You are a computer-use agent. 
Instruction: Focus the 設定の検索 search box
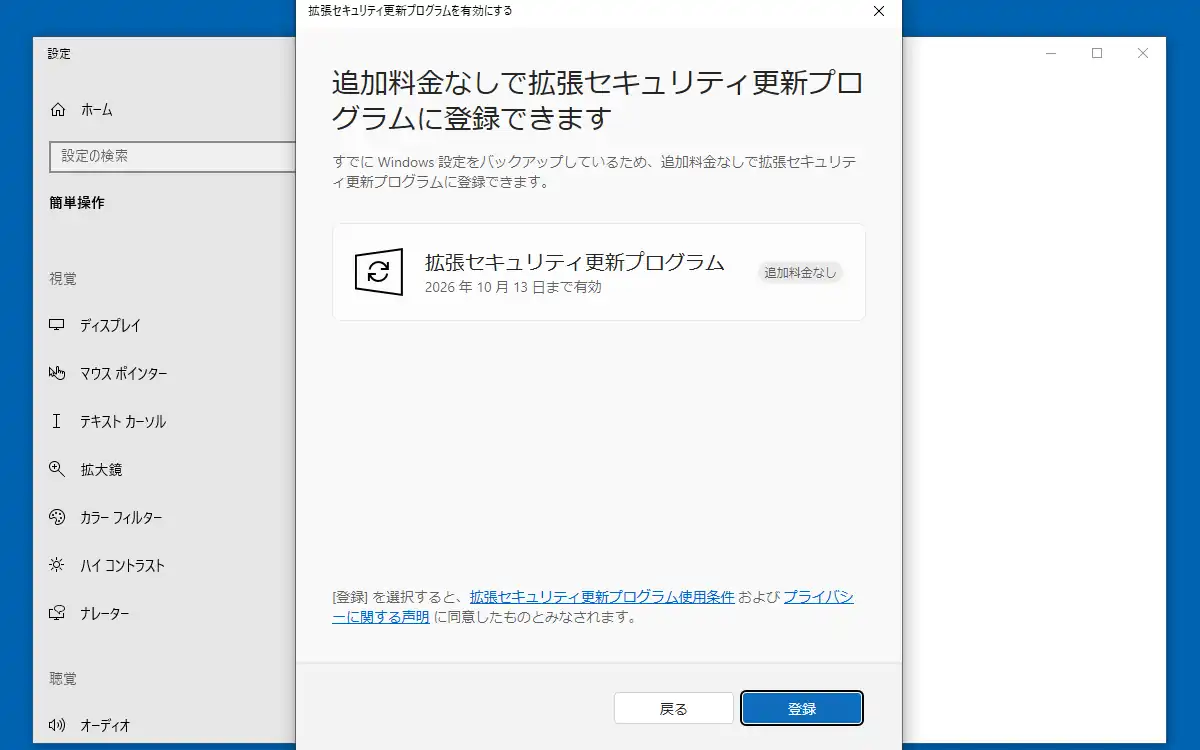pos(172,156)
